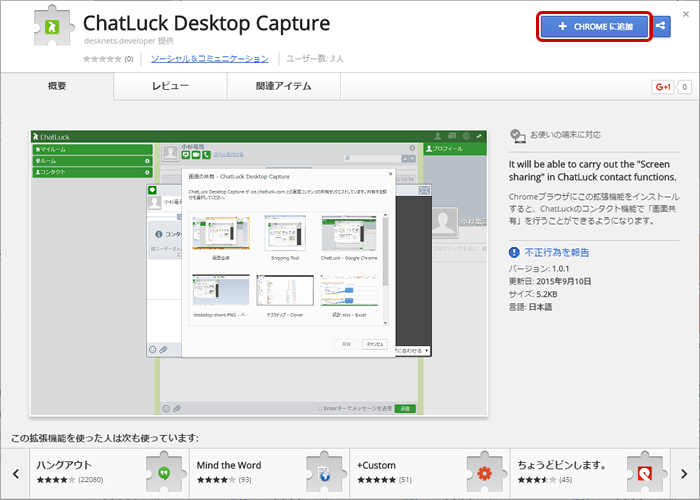Go to previous related extensions

(x=16, y=474)
